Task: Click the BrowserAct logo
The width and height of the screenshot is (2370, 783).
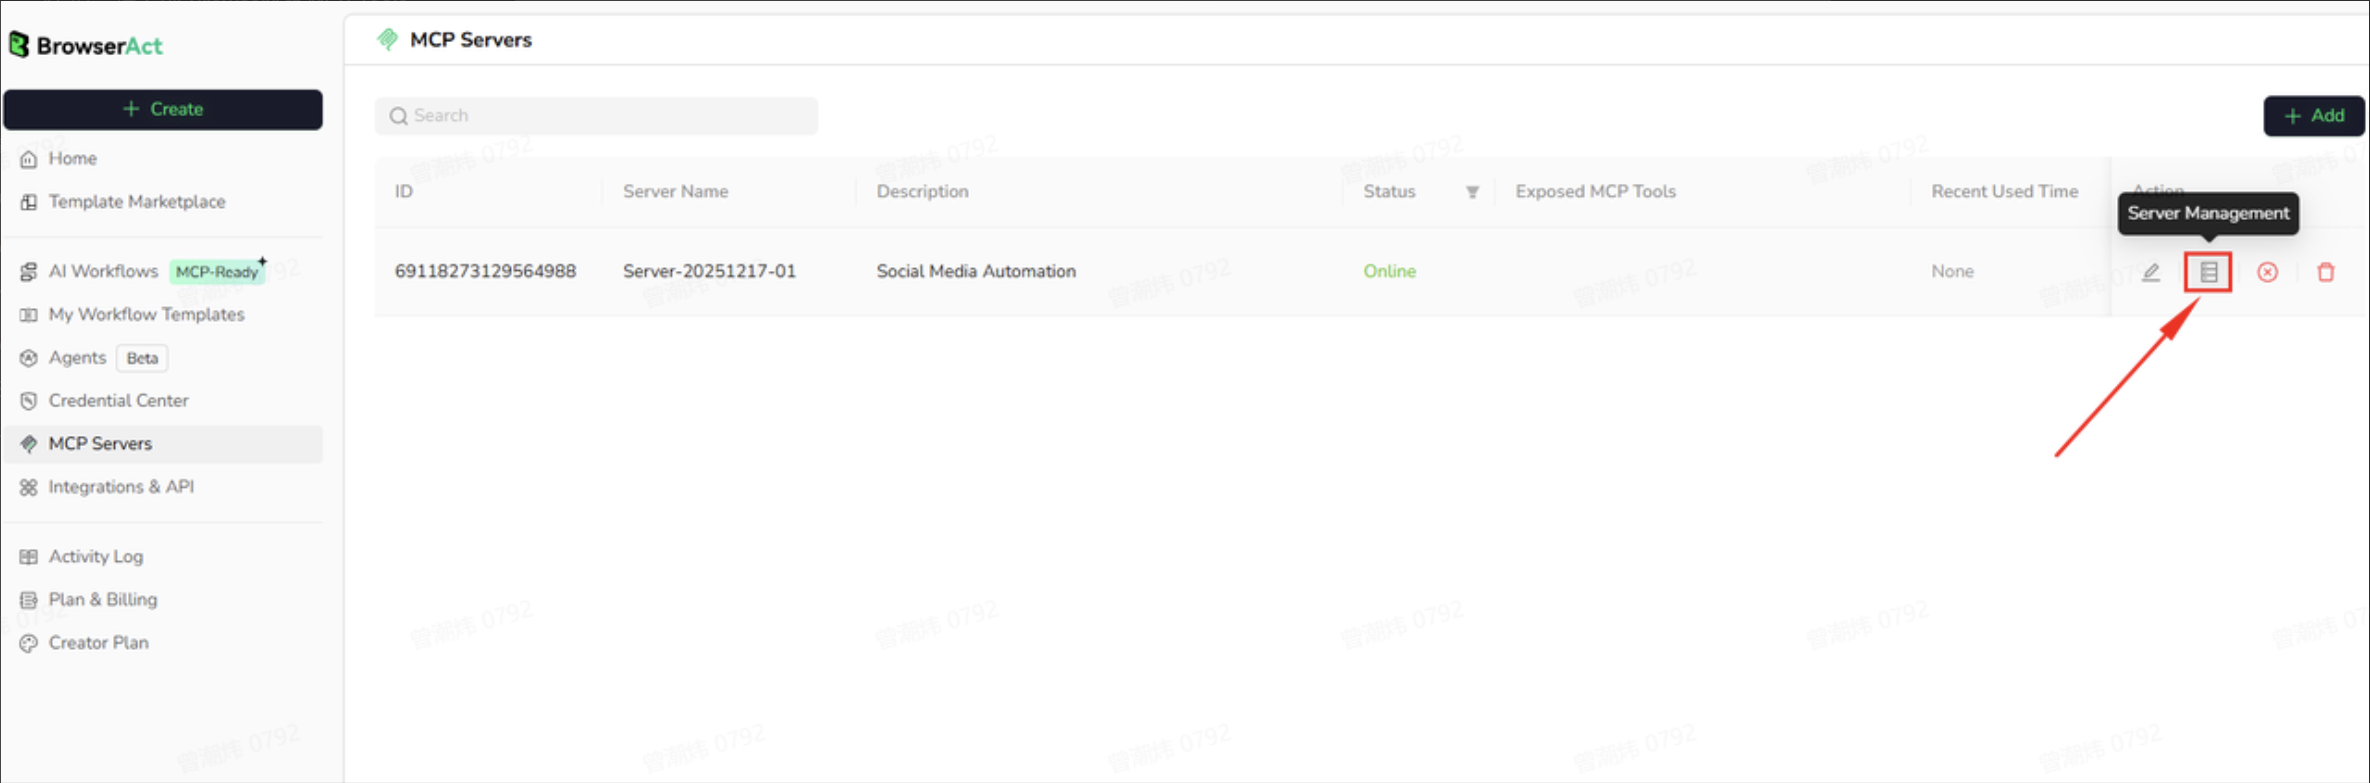Action: (x=86, y=45)
